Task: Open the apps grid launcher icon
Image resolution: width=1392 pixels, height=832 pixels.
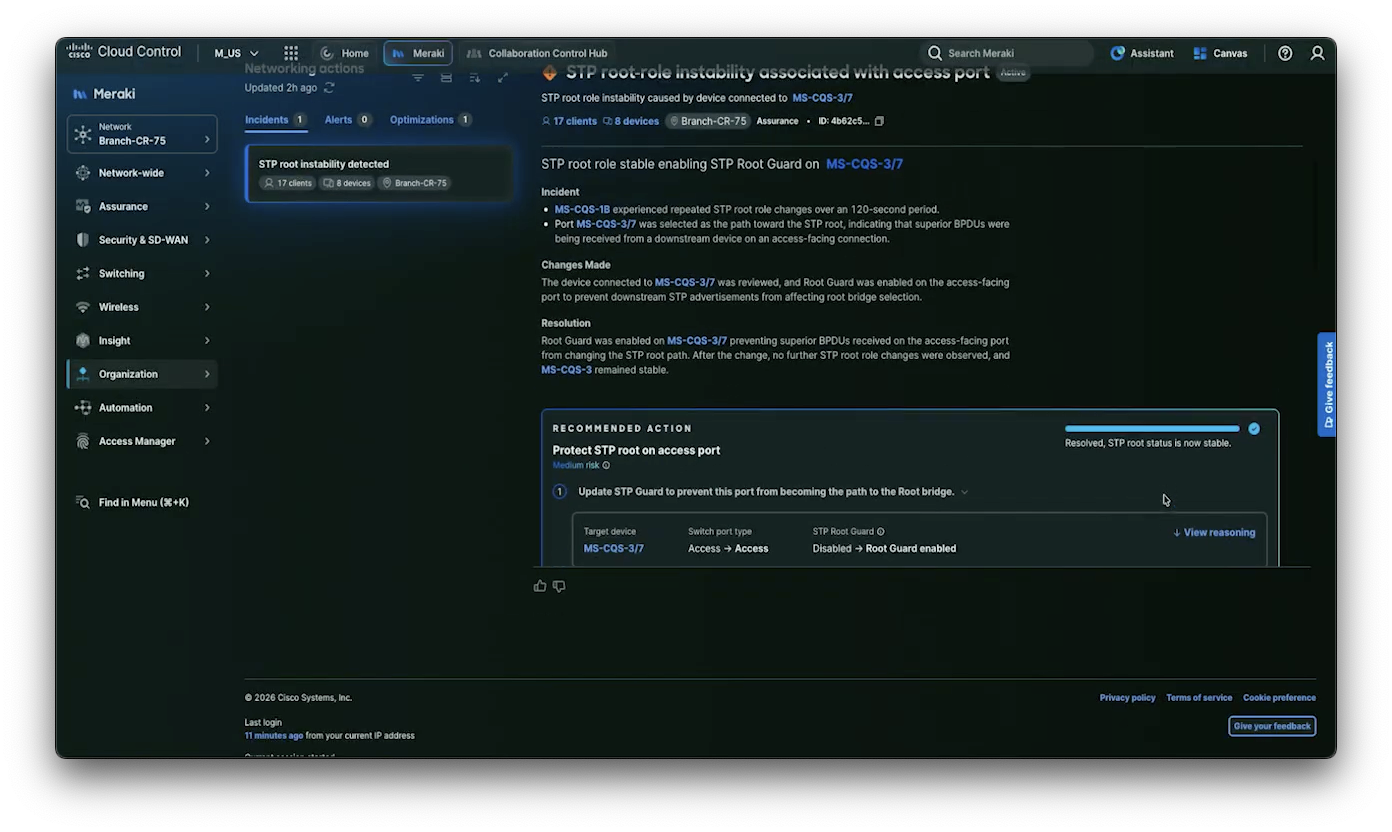Action: point(291,53)
